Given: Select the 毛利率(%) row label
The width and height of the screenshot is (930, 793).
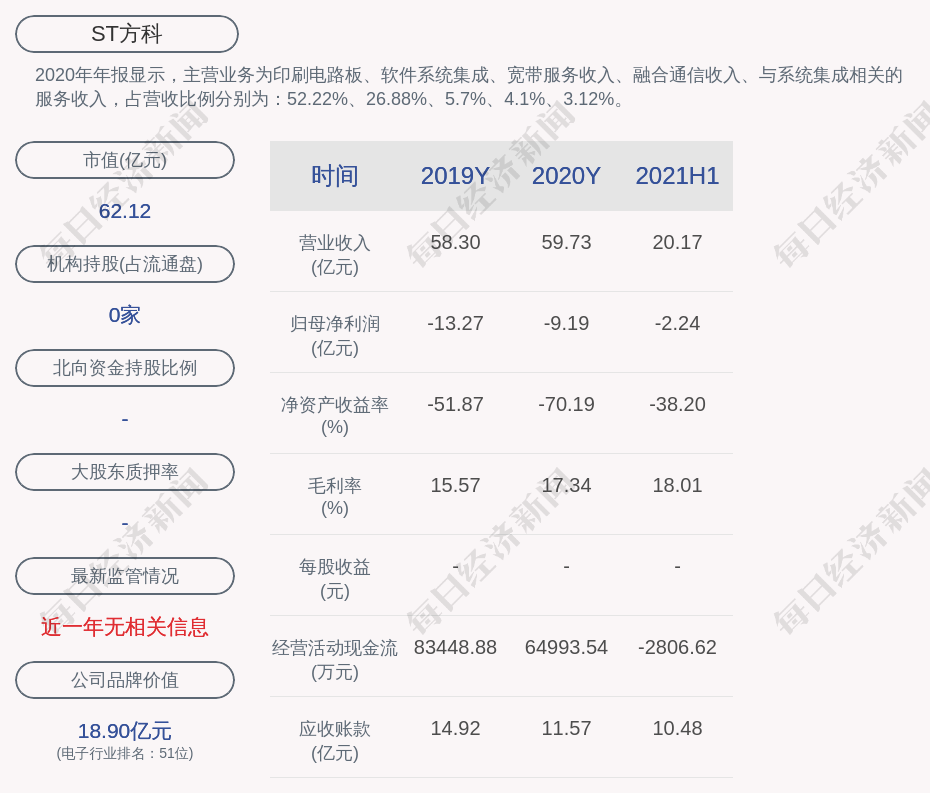Looking at the screenshot, I should 335,497.
